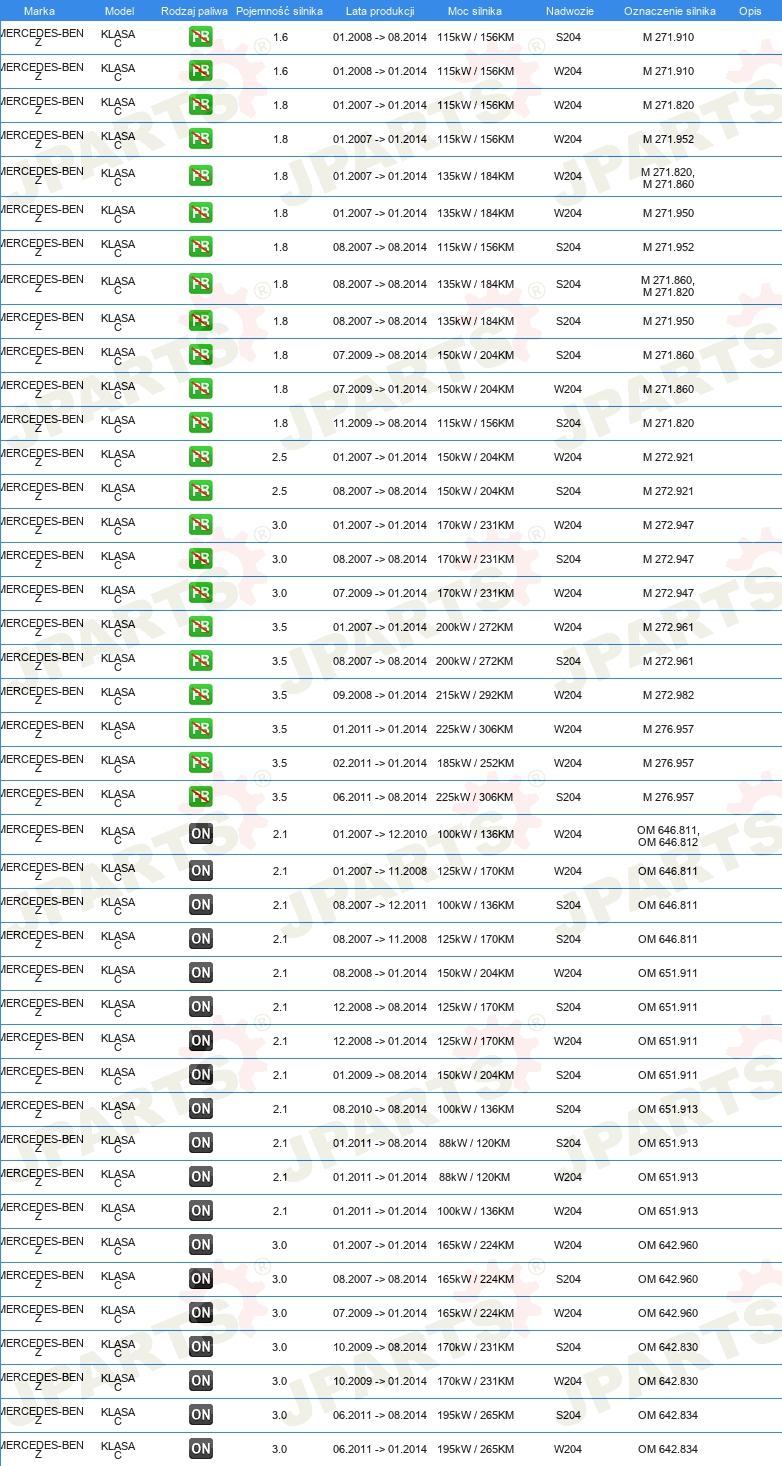Click production years 10.2009 -> 01.2014
This screenshot has height=1466, width=782.
click(x=380, y=1381)
